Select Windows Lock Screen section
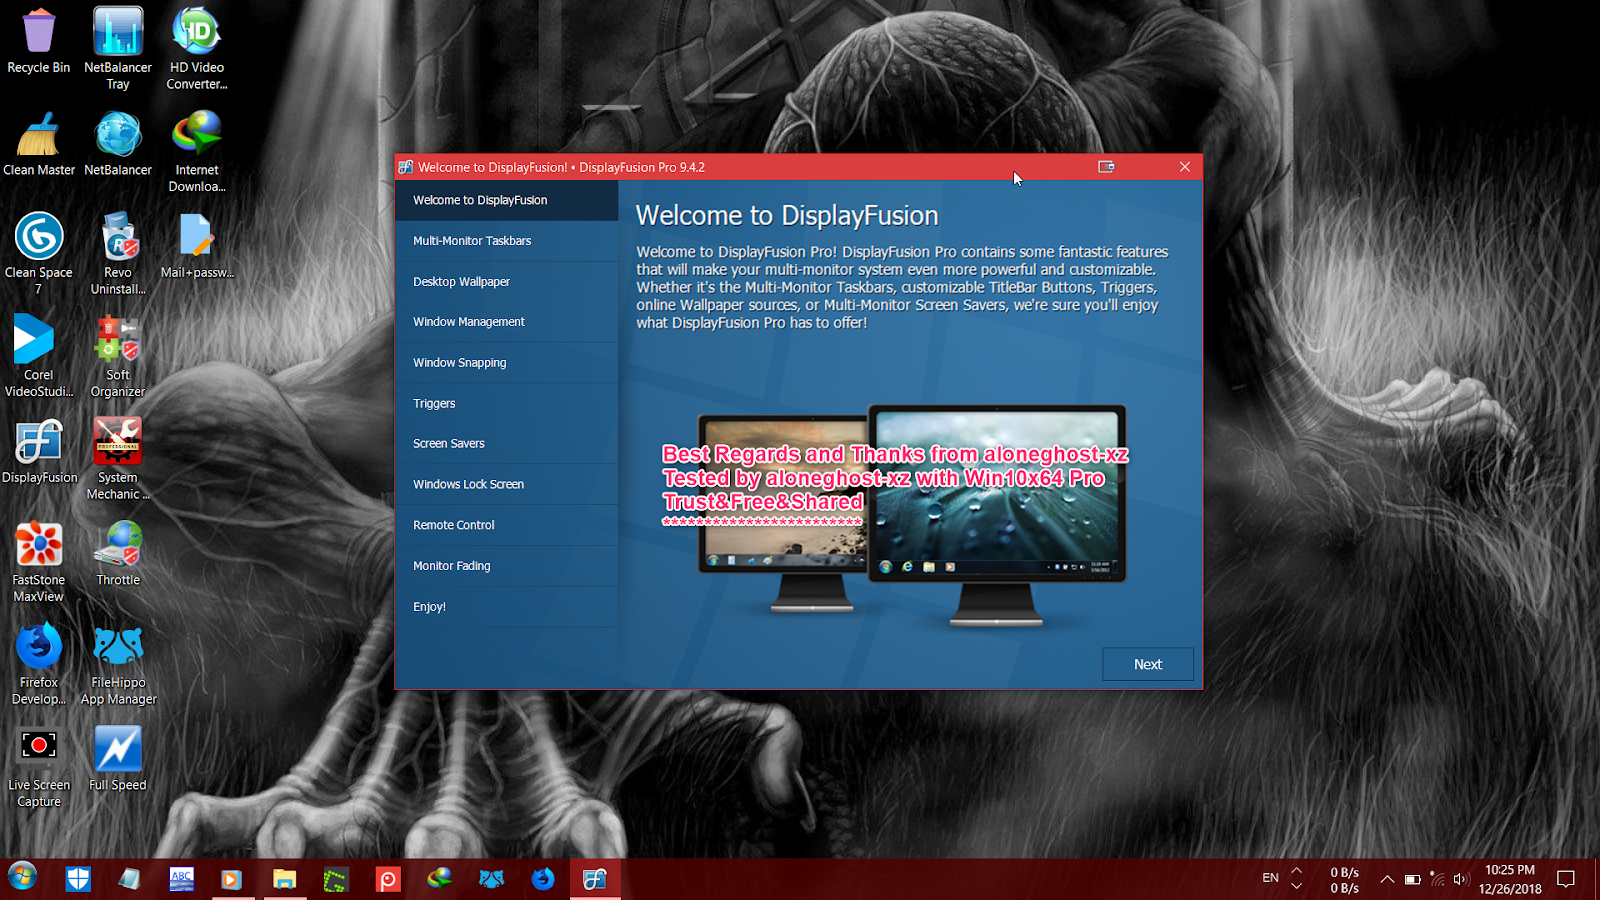 507,484
